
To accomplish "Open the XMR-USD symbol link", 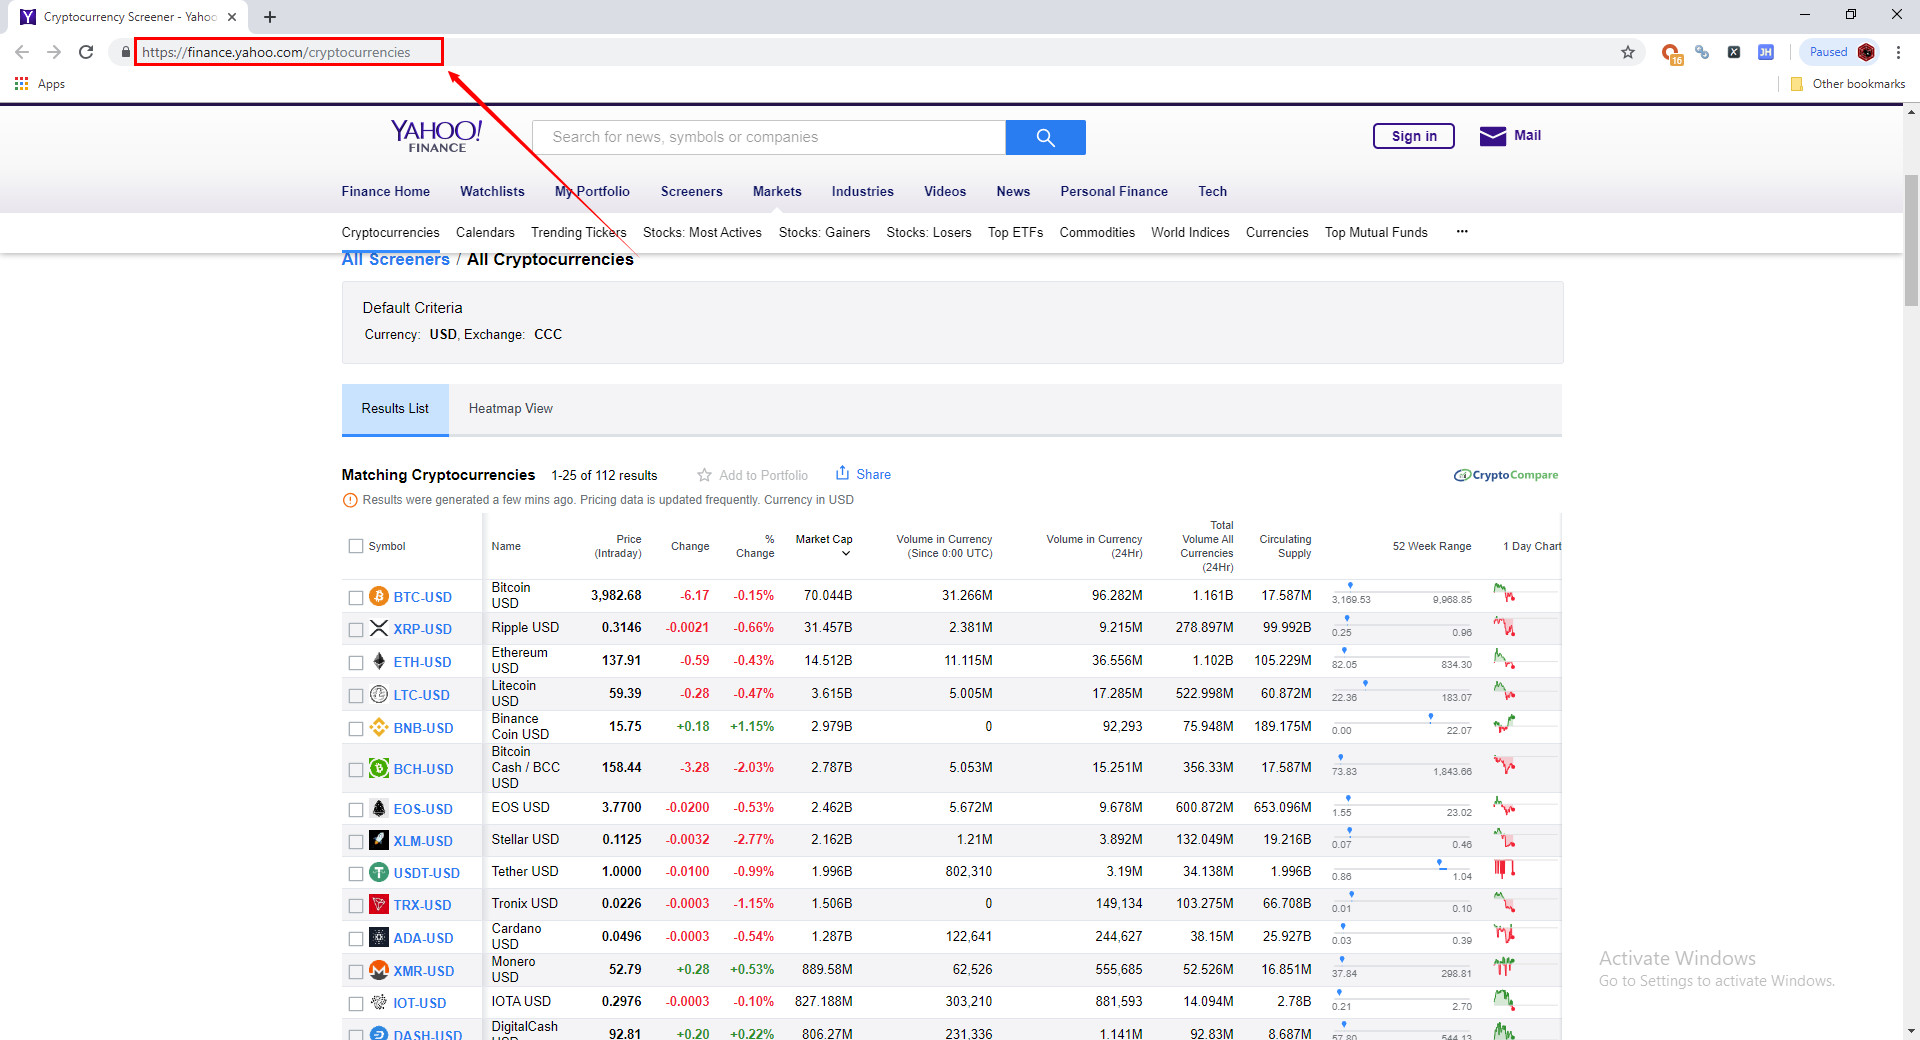I will (x=423, y=971).
